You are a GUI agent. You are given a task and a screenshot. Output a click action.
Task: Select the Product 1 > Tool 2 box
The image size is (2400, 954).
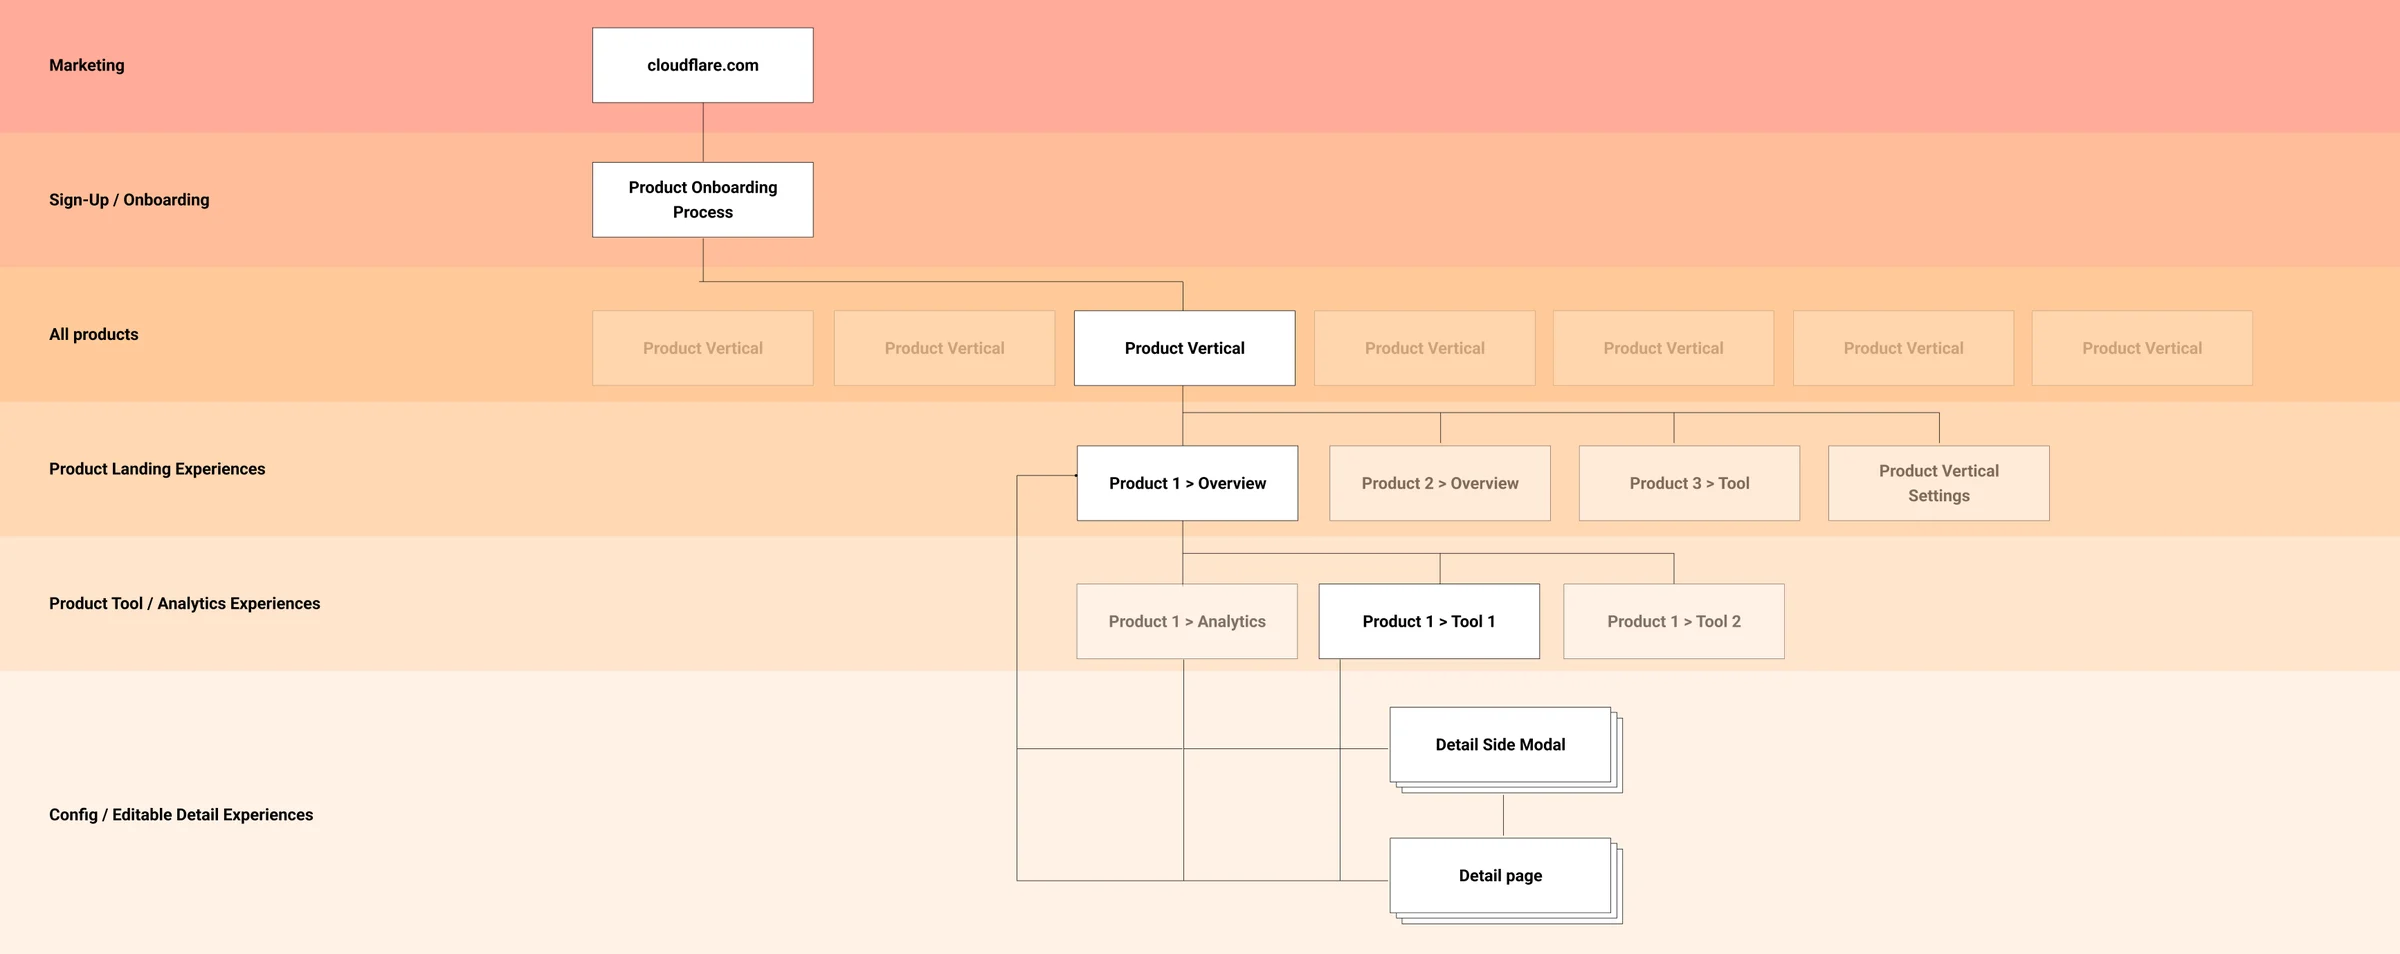[1673, 621]
